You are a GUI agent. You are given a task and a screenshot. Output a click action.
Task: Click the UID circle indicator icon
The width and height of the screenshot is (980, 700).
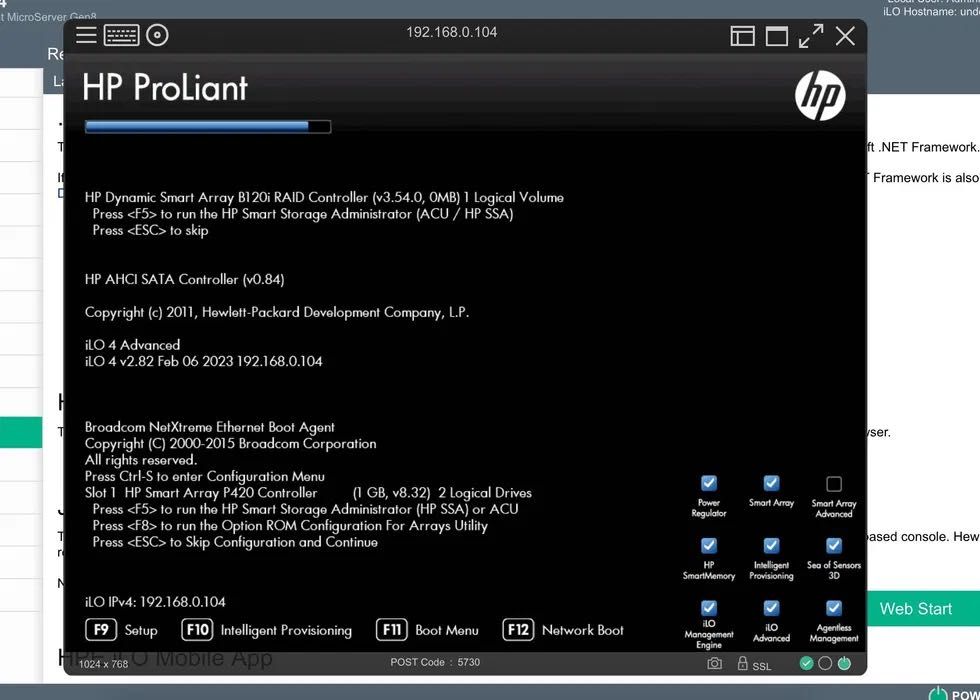825,663
